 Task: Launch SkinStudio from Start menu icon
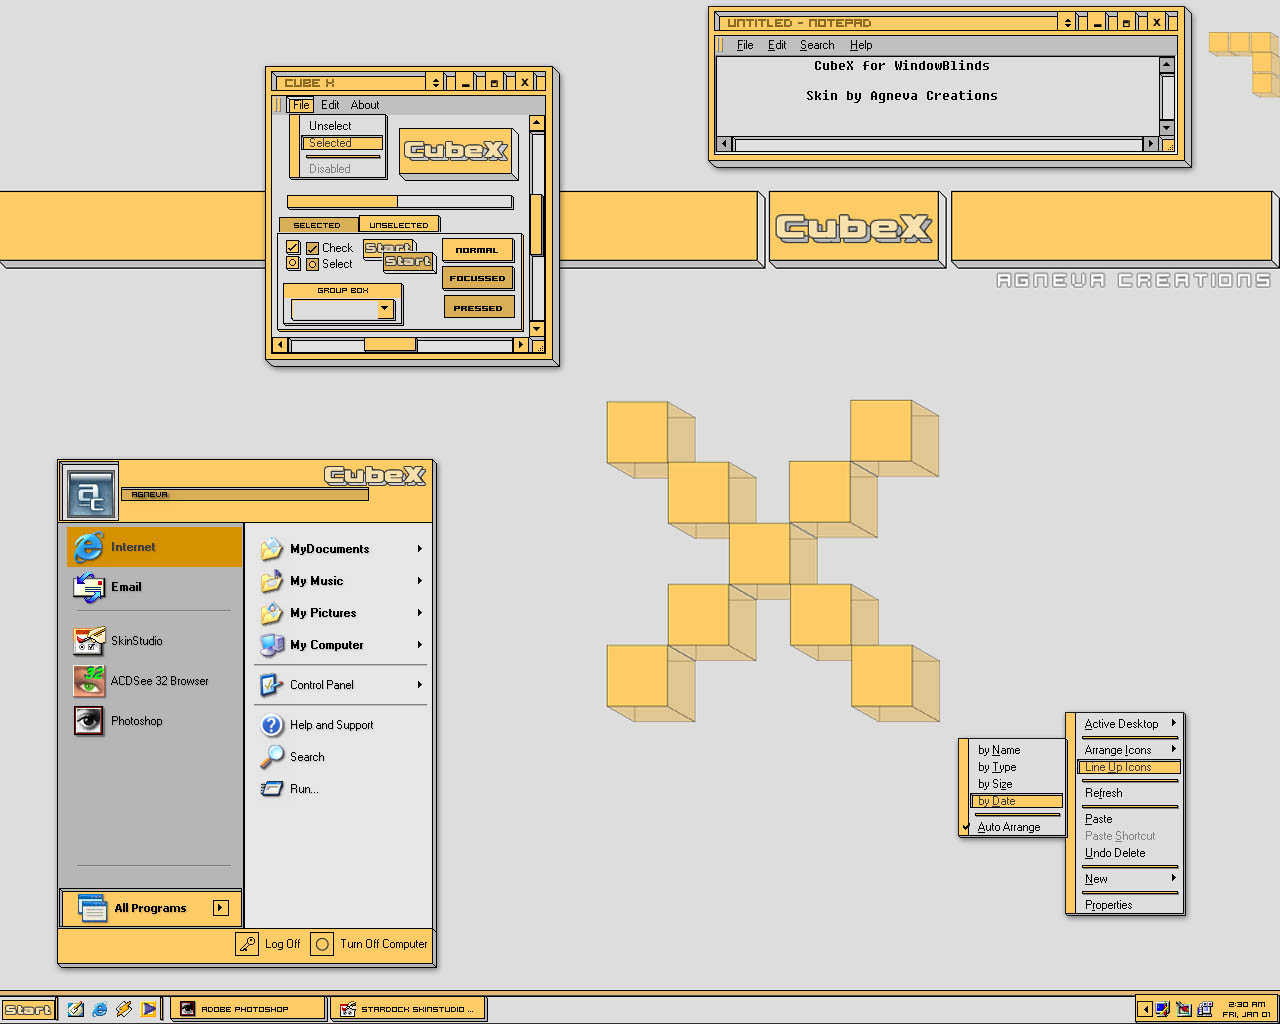coord(89,641)
